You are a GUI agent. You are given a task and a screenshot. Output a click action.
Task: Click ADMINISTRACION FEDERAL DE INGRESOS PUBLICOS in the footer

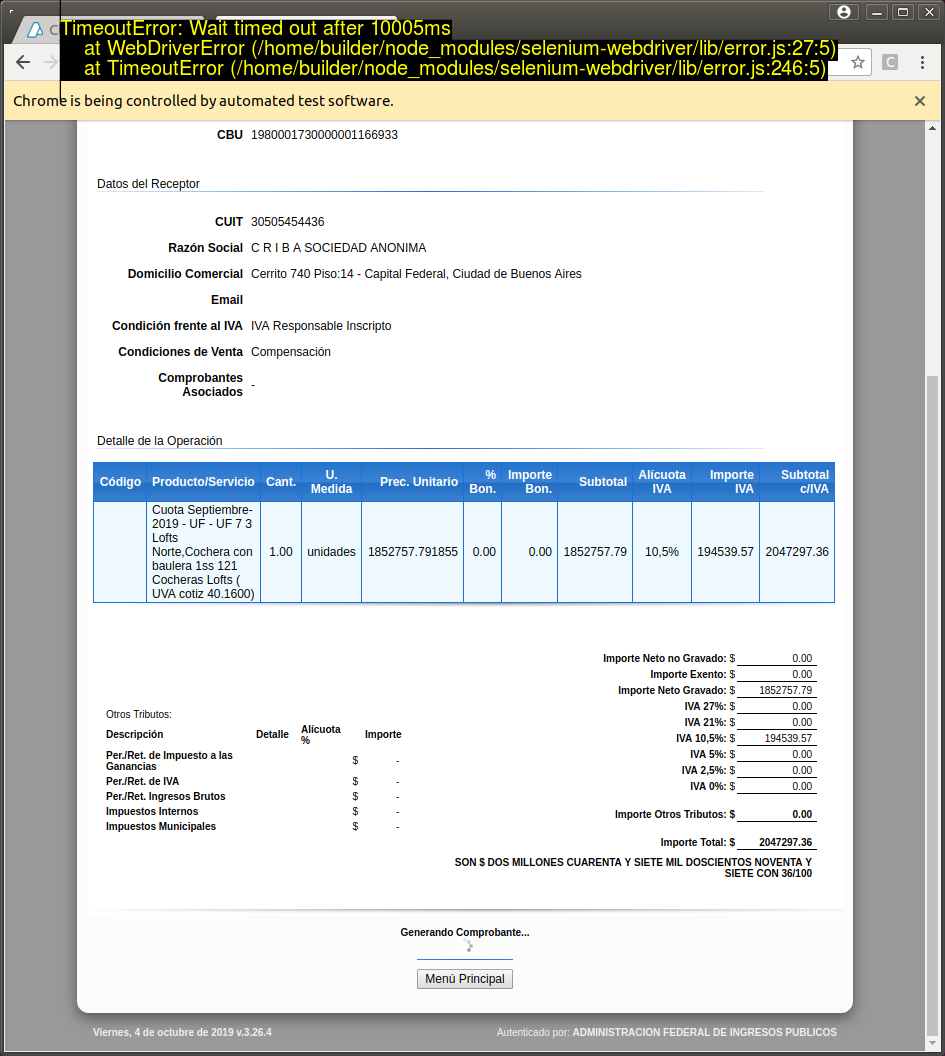705,1032
